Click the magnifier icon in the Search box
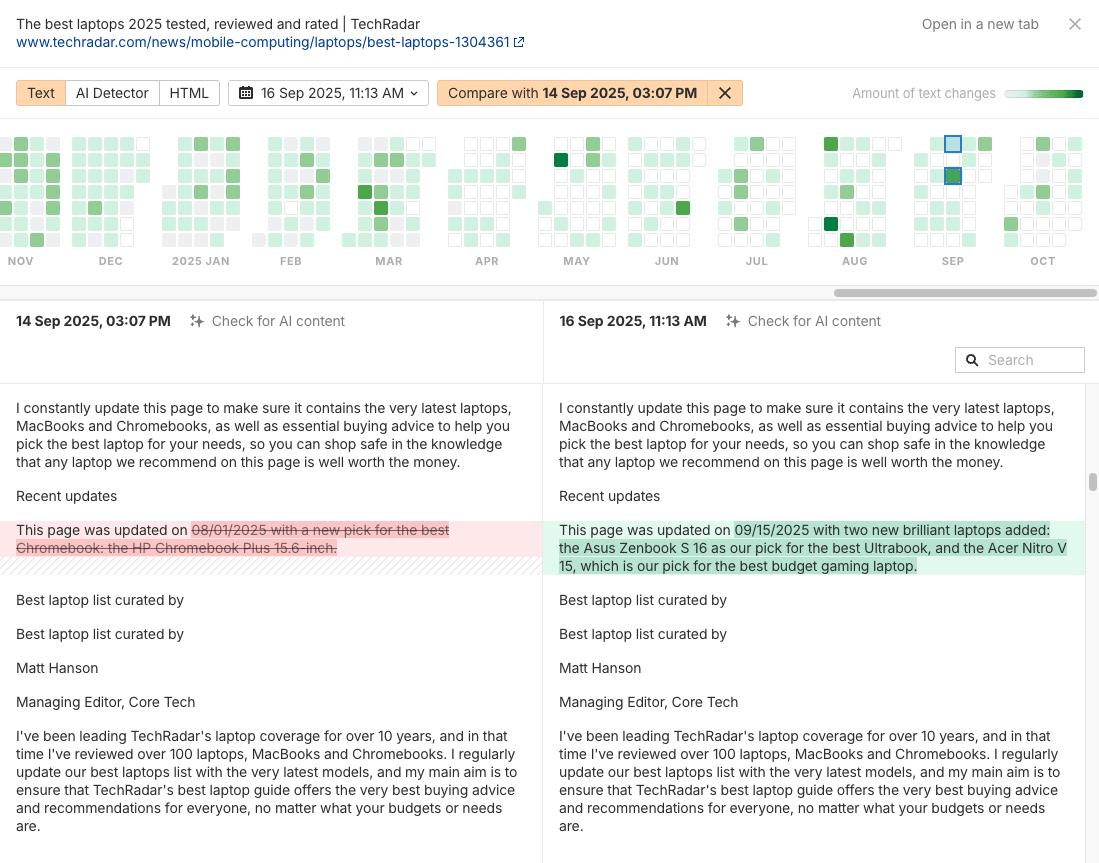The width and height of the screenshot is (1099, 863). pos(972,359)
